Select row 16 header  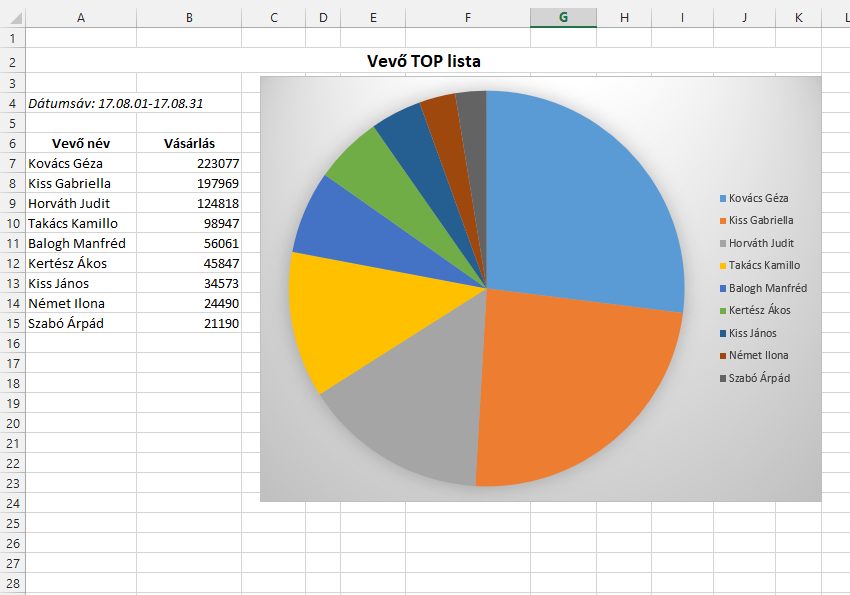(12, 343)
